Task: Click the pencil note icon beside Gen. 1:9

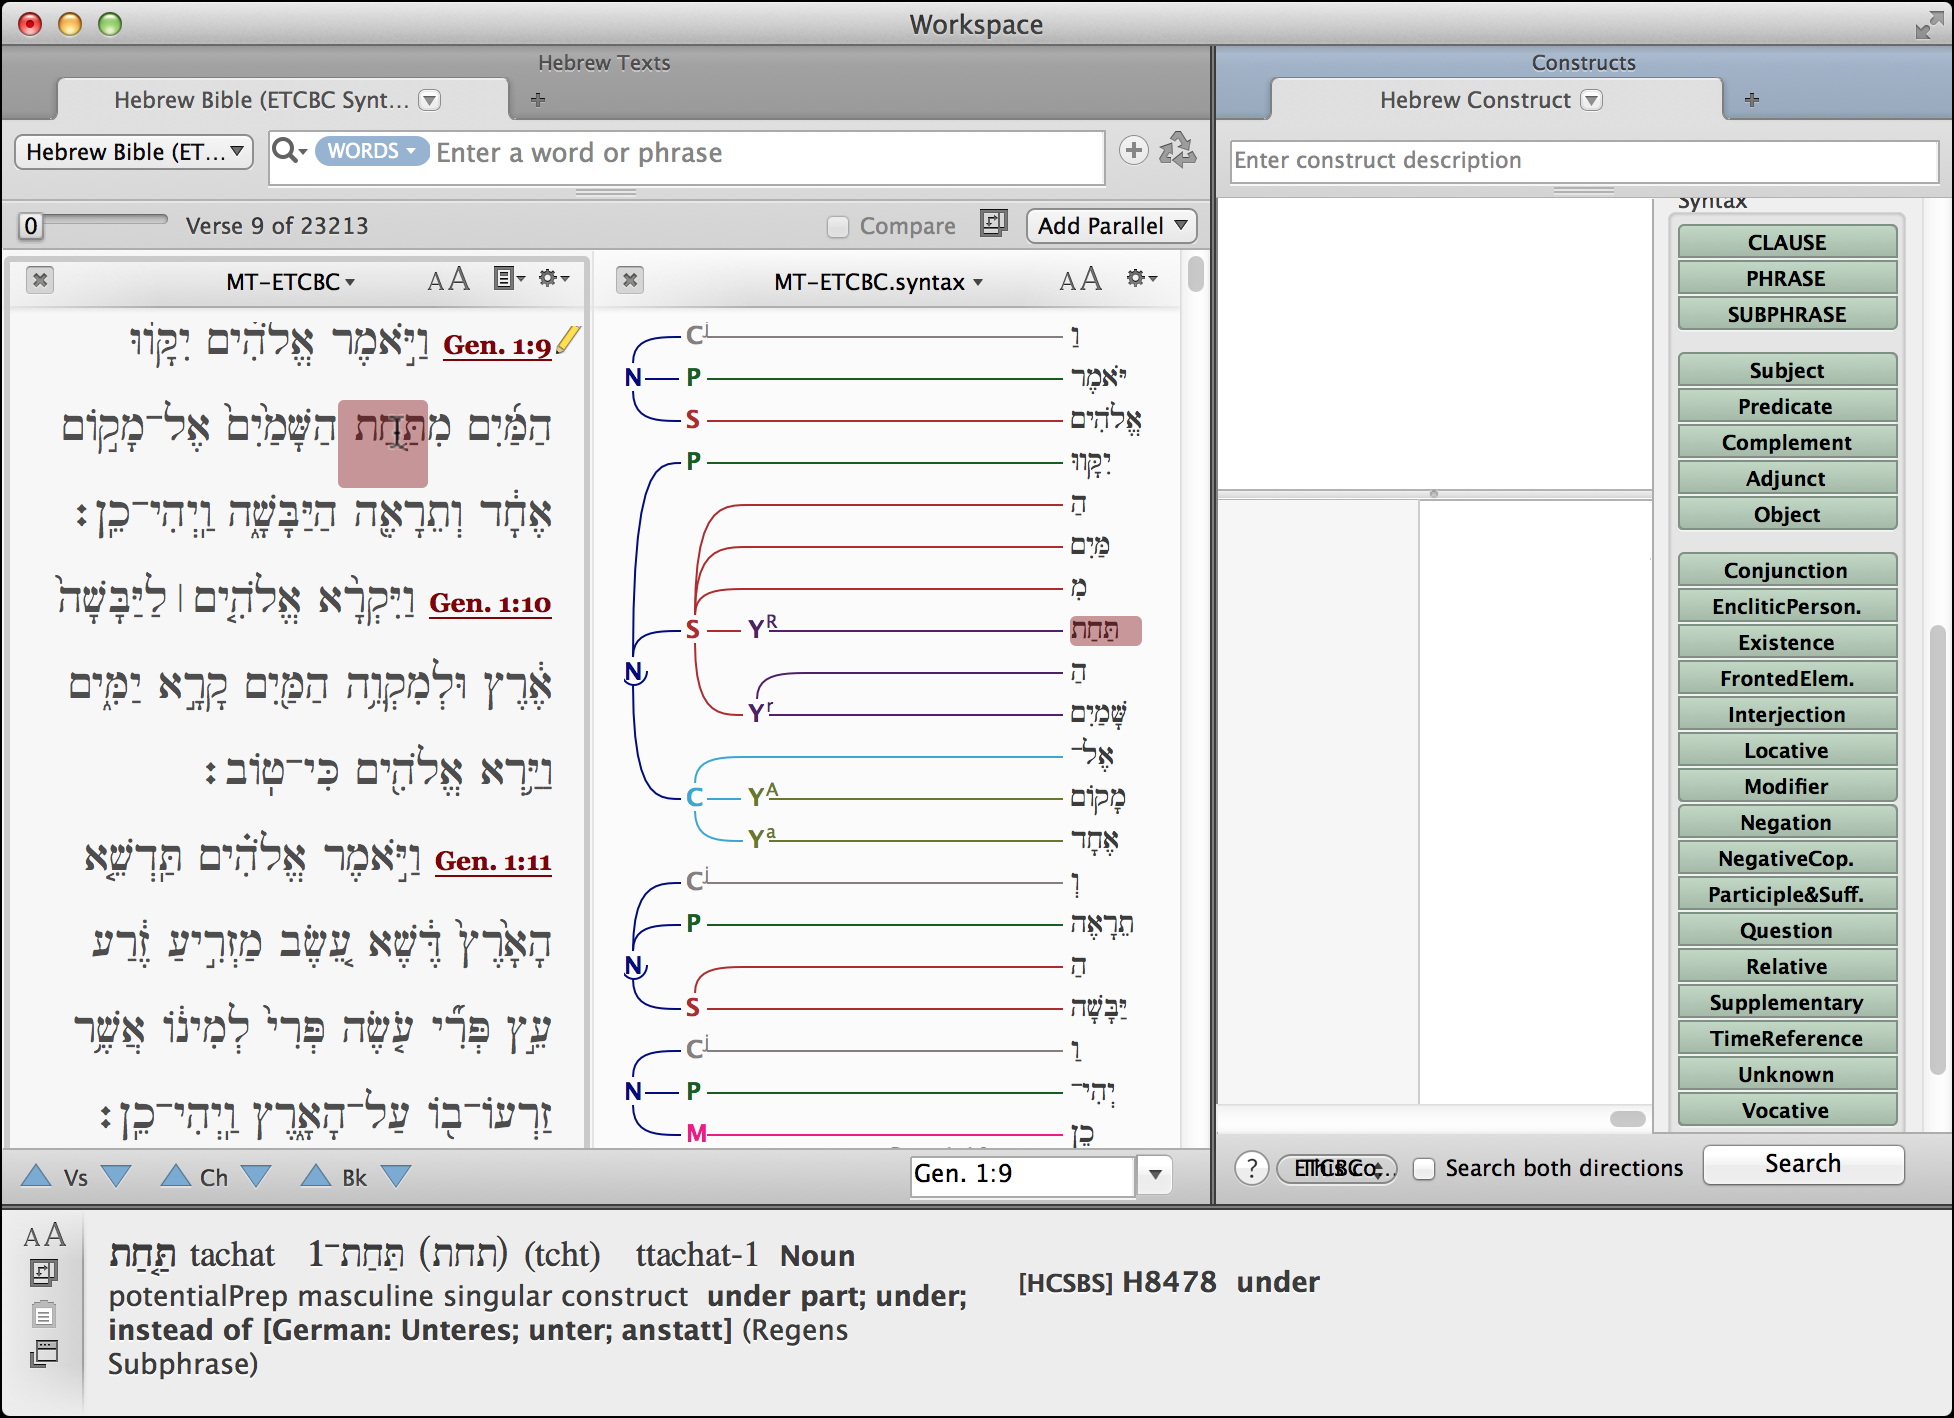Action: pyautogui.click(x=567, y=340)
